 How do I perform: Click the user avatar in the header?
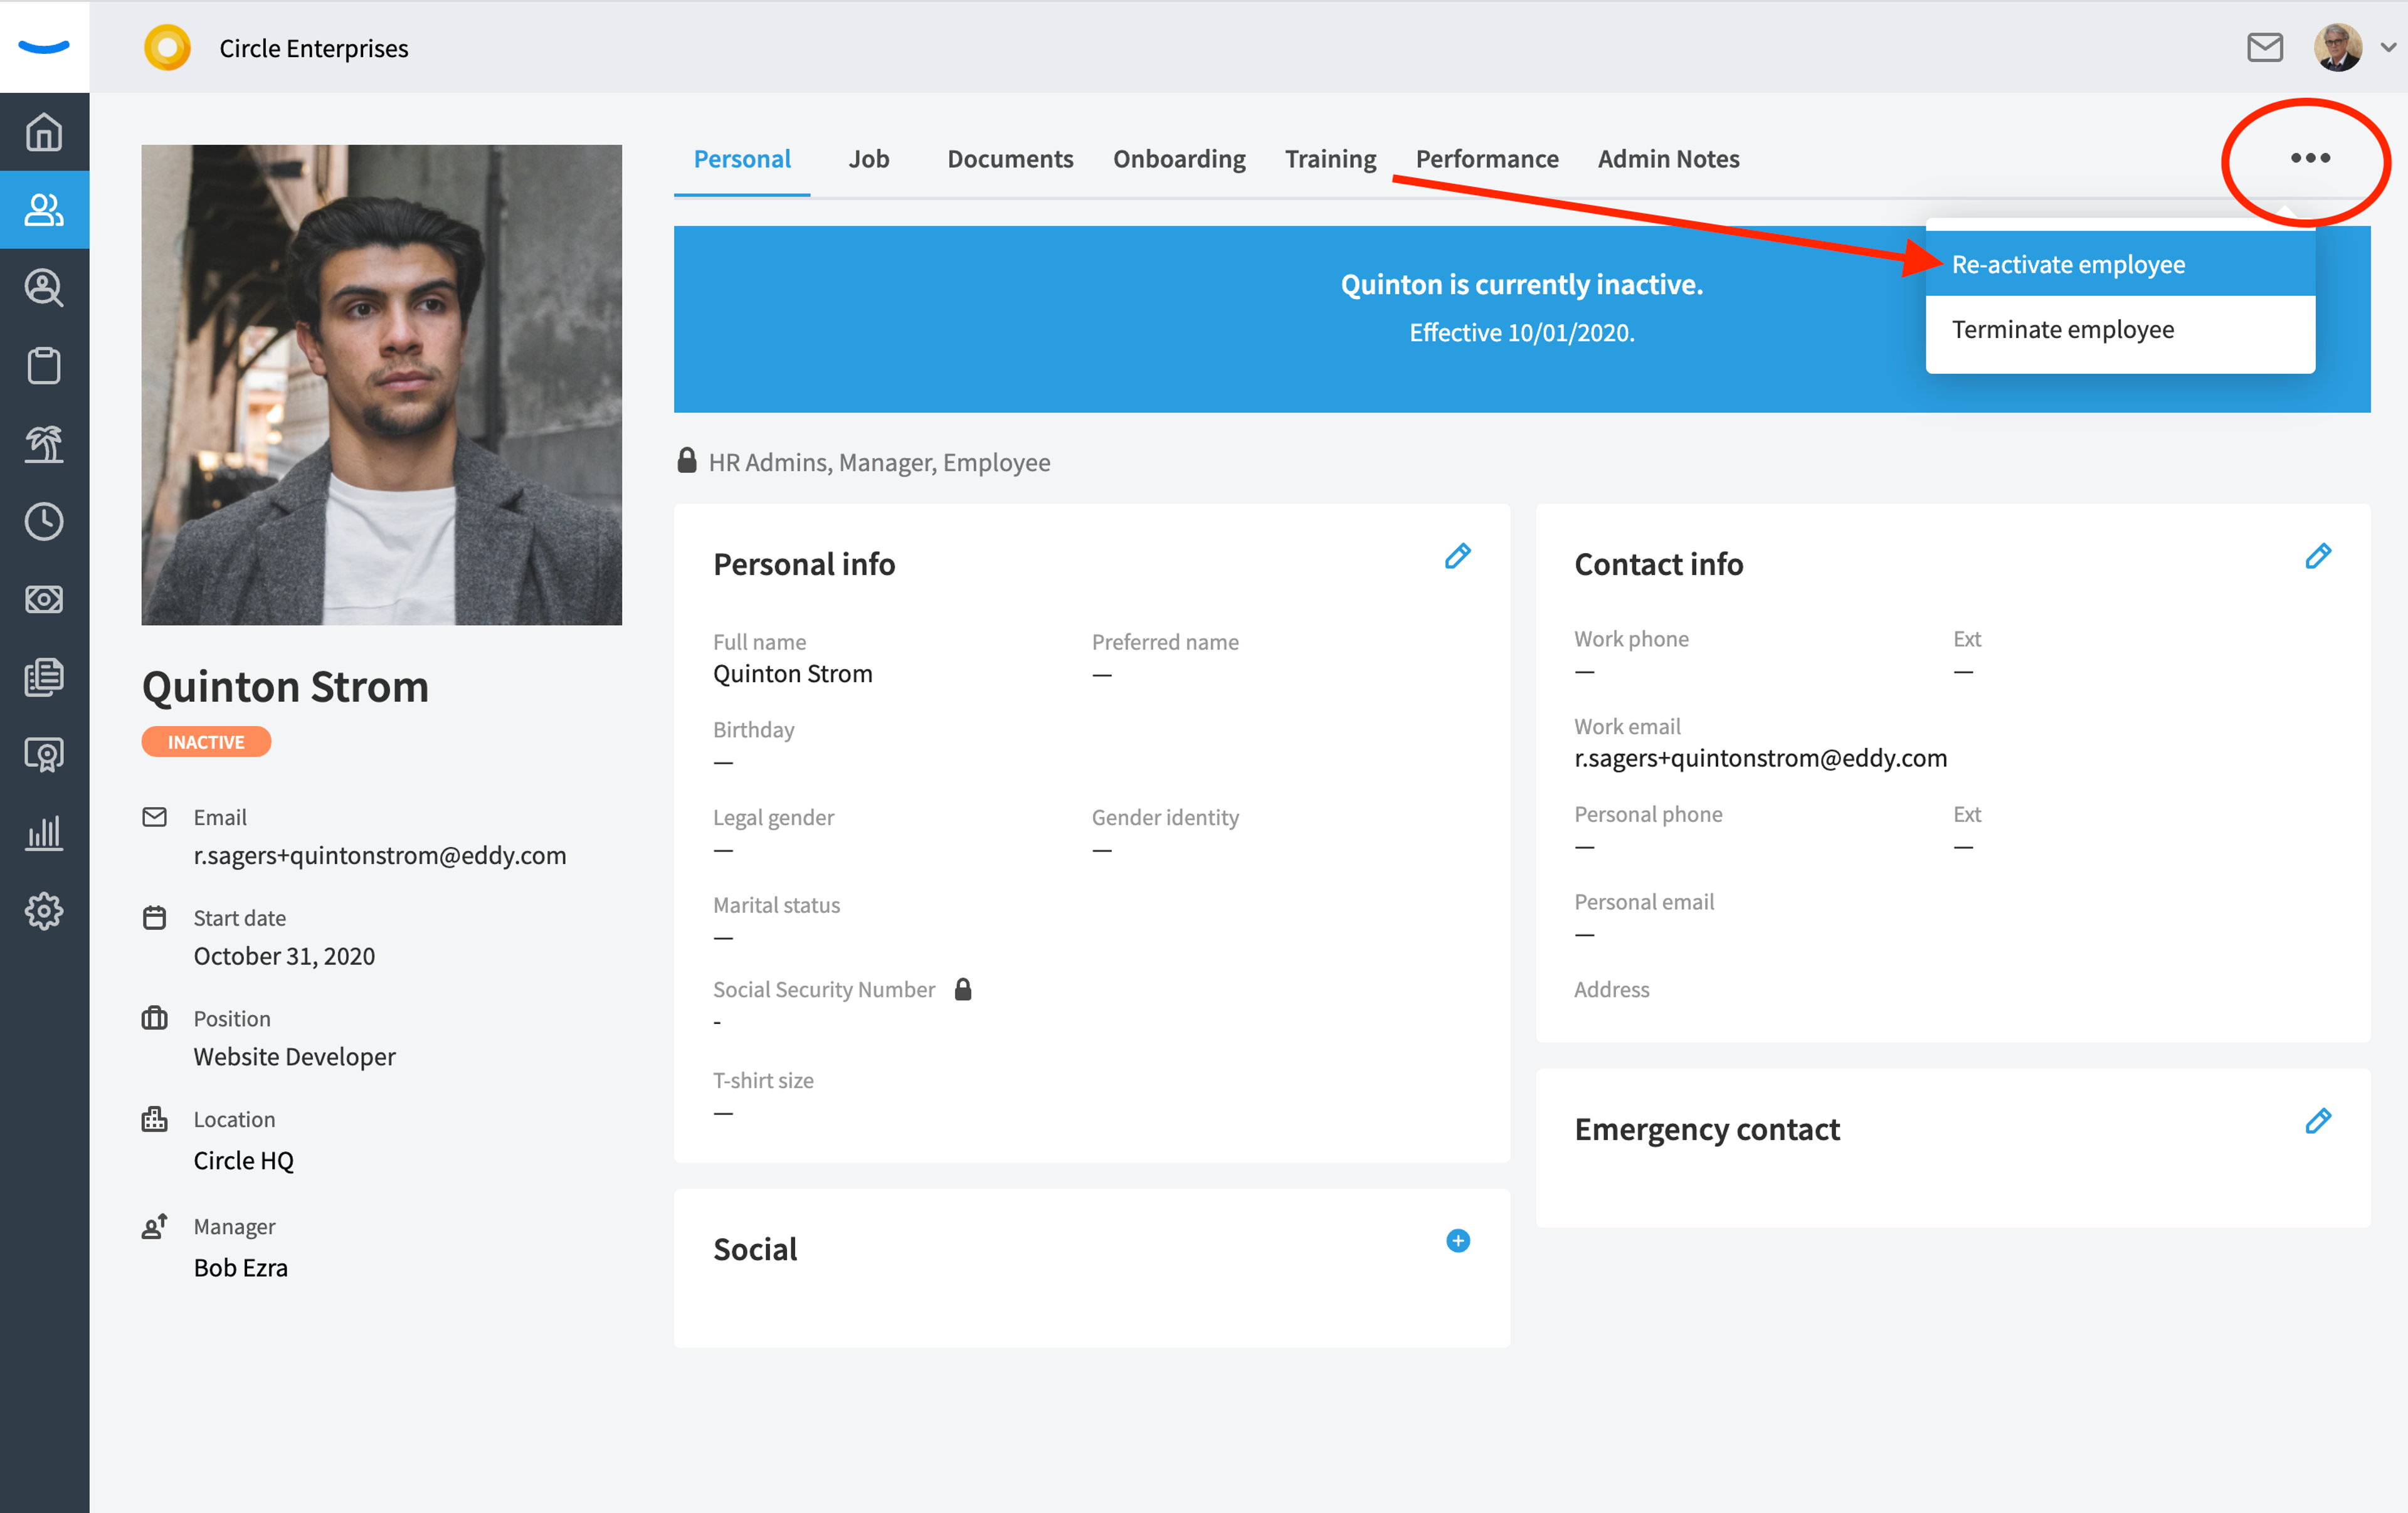(2338, 47)
